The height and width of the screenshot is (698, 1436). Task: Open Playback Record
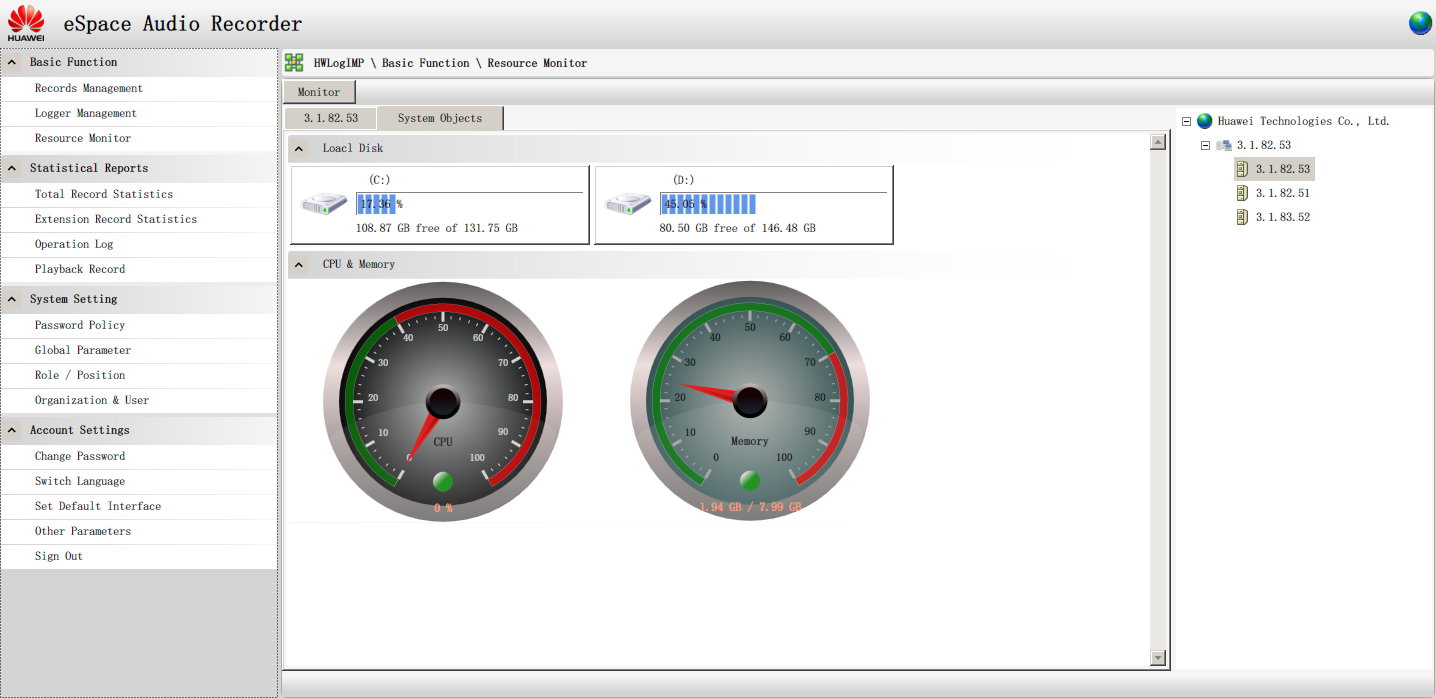pyautogui.click(x=80, y=269)
